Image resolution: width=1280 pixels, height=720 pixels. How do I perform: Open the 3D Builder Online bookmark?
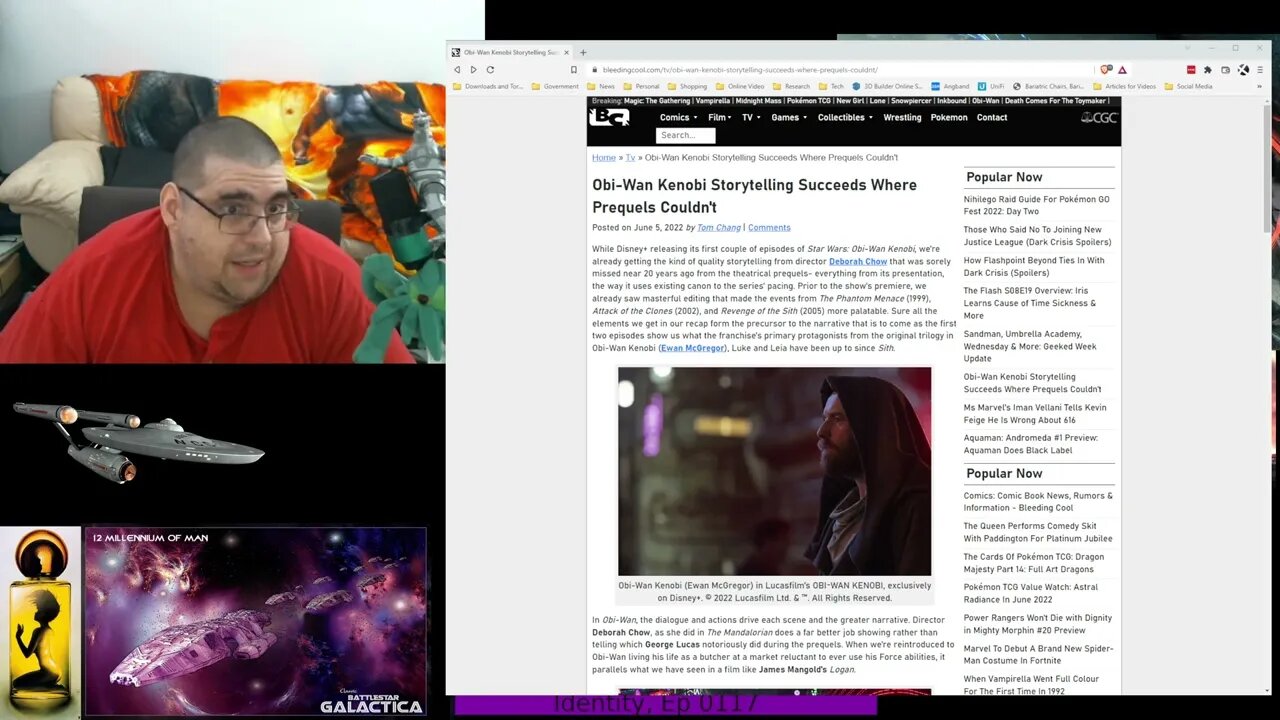click(887, 86)
